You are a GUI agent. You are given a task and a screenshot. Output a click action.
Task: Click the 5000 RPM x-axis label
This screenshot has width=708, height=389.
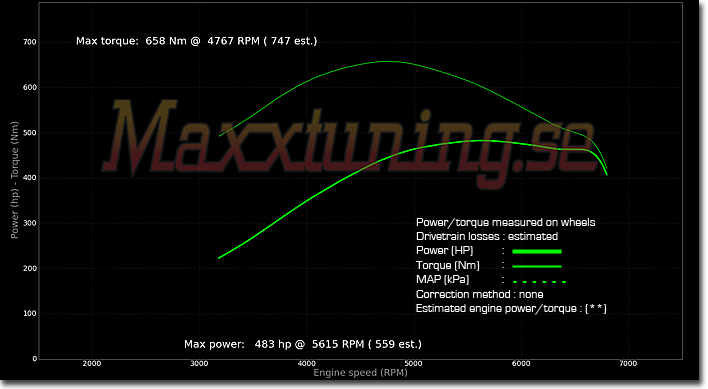point(414,363)
